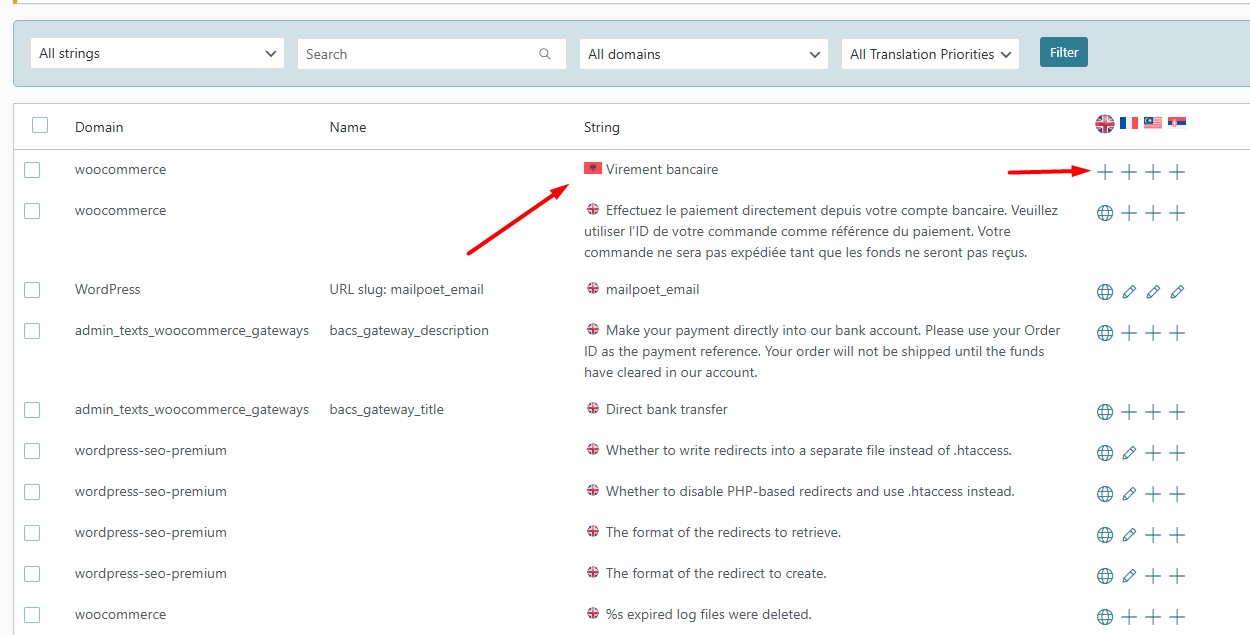Viewport: 1250px width, 635px height.
Task: Add French translation for "Virement bancaire" string
Action: point(1128,171)
